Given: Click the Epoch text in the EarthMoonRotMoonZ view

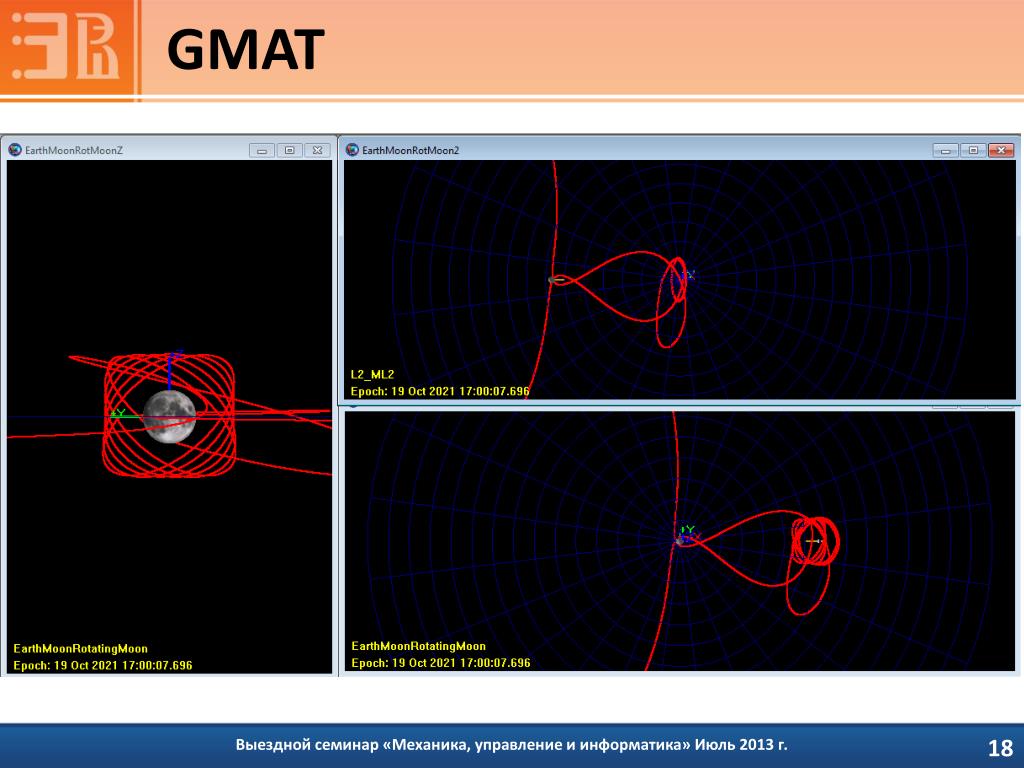Looking at the screenshot, I should (103, 665).
